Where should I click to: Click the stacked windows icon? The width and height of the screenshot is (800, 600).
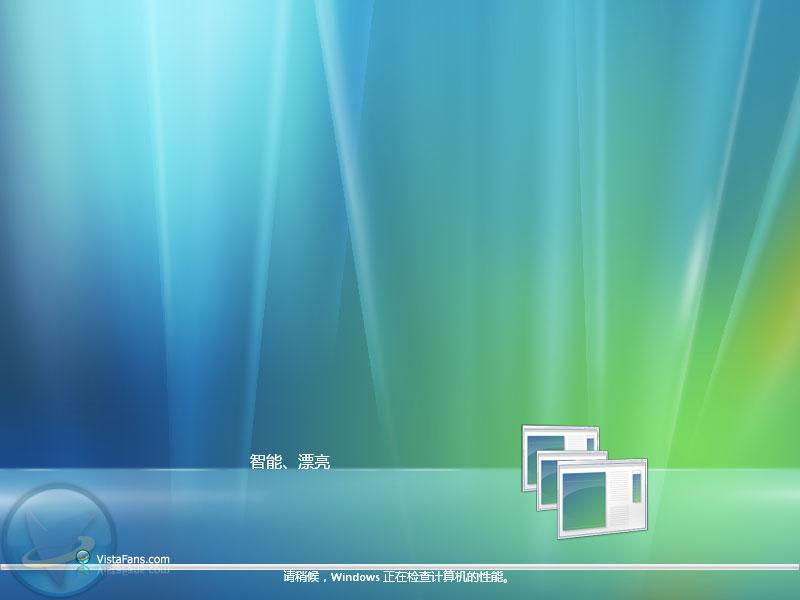(x=584, y=482)
